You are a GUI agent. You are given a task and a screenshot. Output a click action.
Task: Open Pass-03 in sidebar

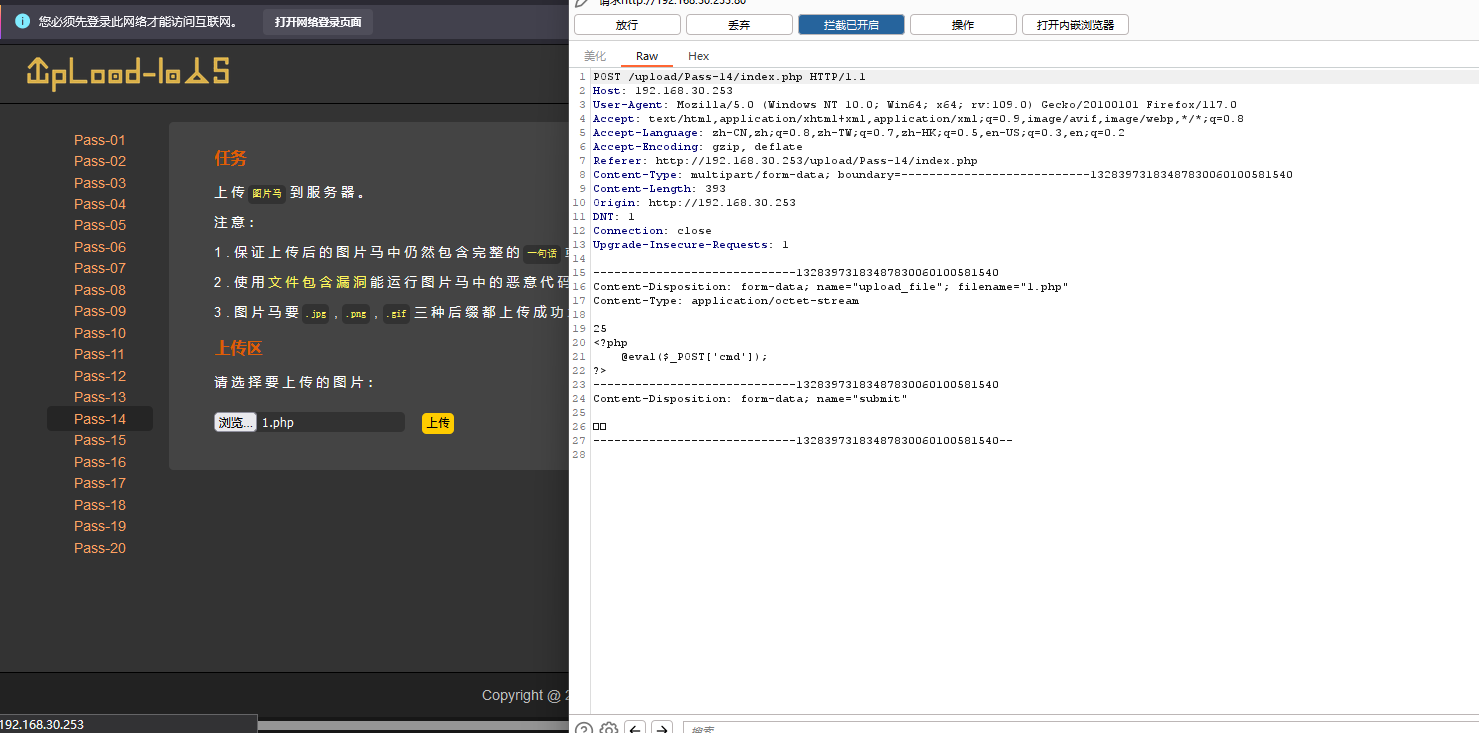[x=100, y=183]
